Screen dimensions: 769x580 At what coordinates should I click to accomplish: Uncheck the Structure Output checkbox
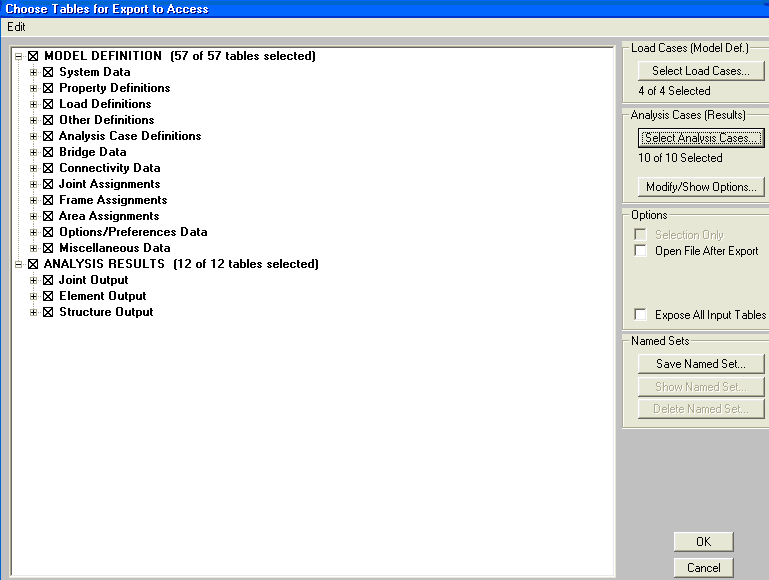[x=48, y=312]
